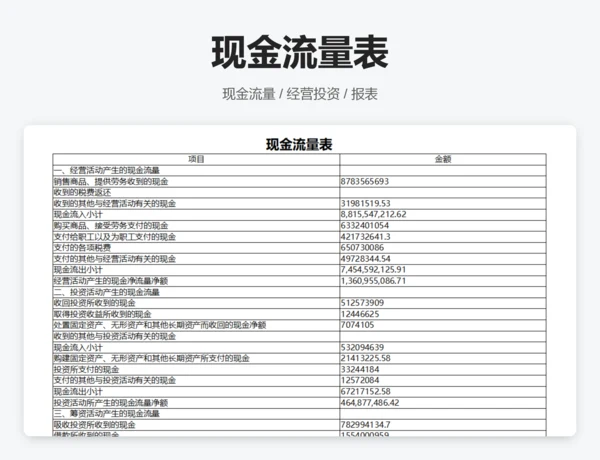The image size is (600, 460).
Task: Select the row 三、筹资活动产生的现金流量
Action: tap(299, 414)
